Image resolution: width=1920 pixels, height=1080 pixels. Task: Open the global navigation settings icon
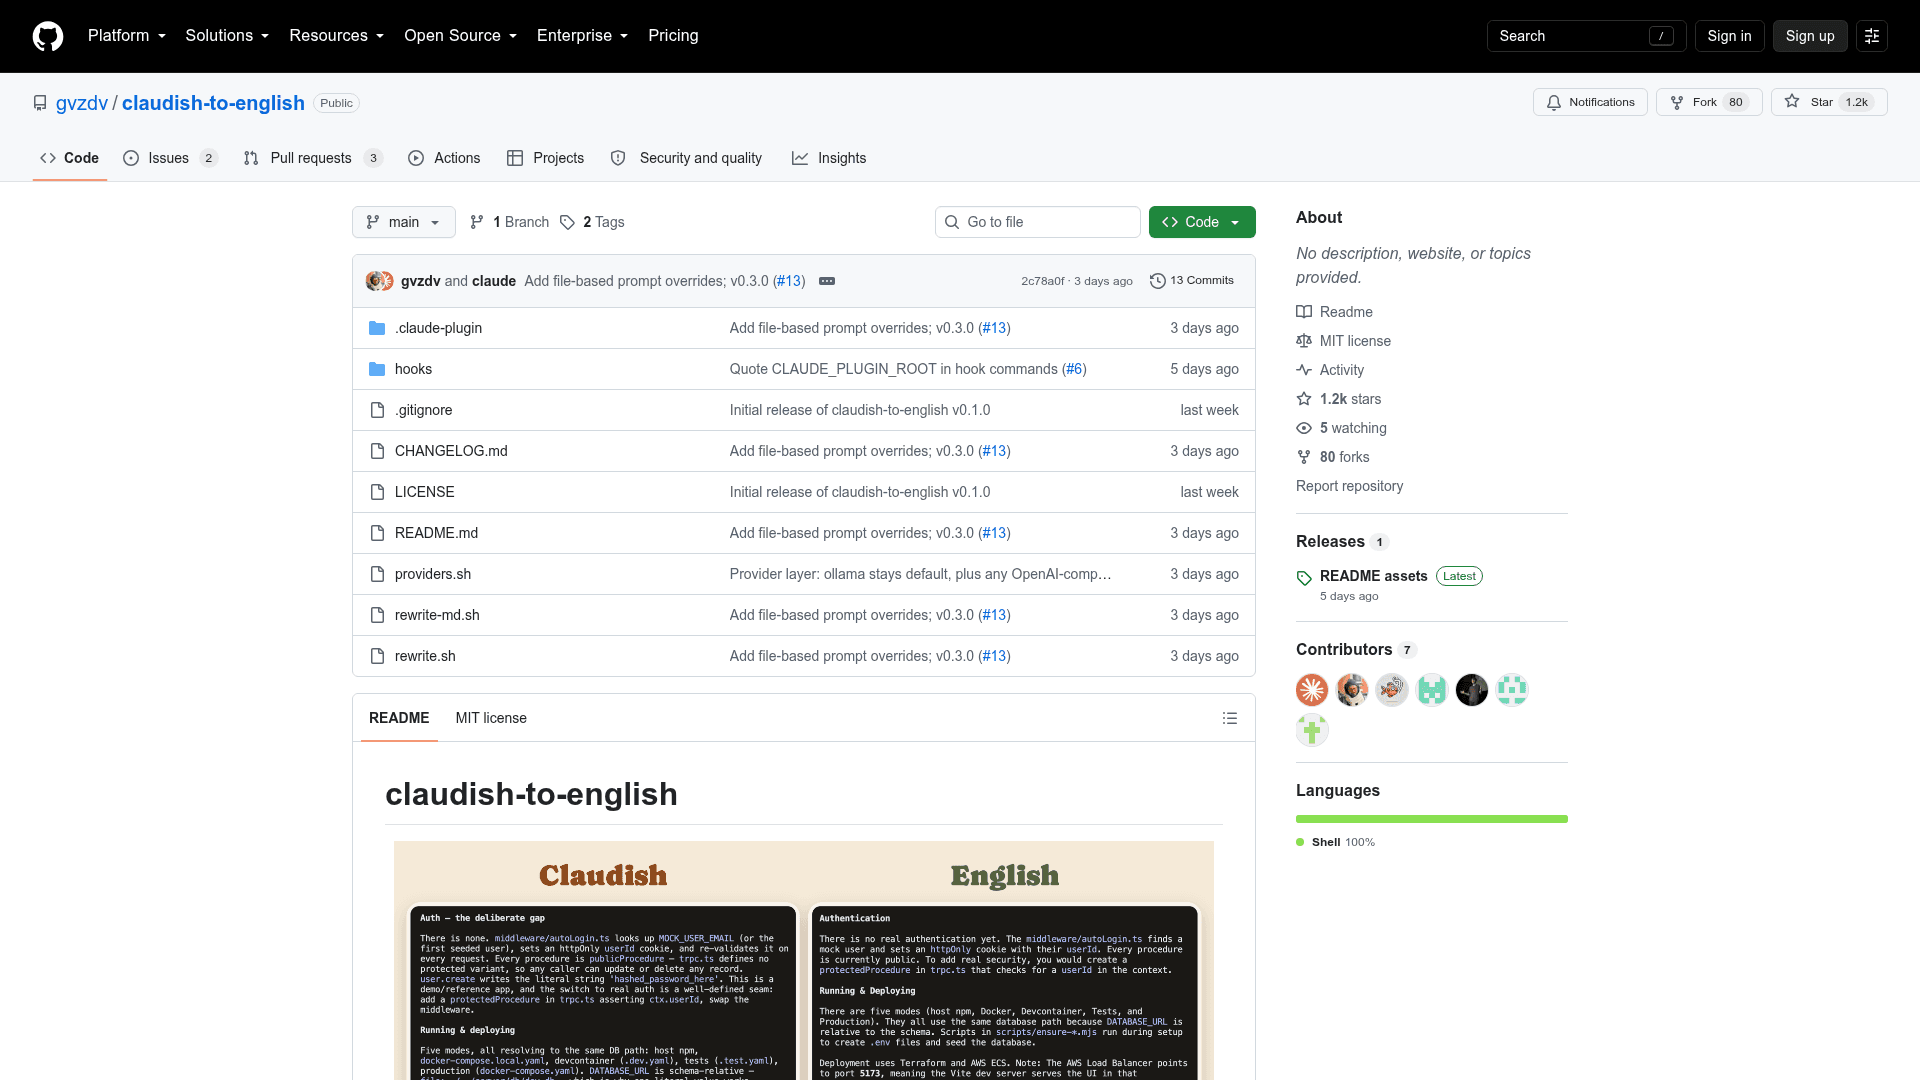coord(1872,36)
